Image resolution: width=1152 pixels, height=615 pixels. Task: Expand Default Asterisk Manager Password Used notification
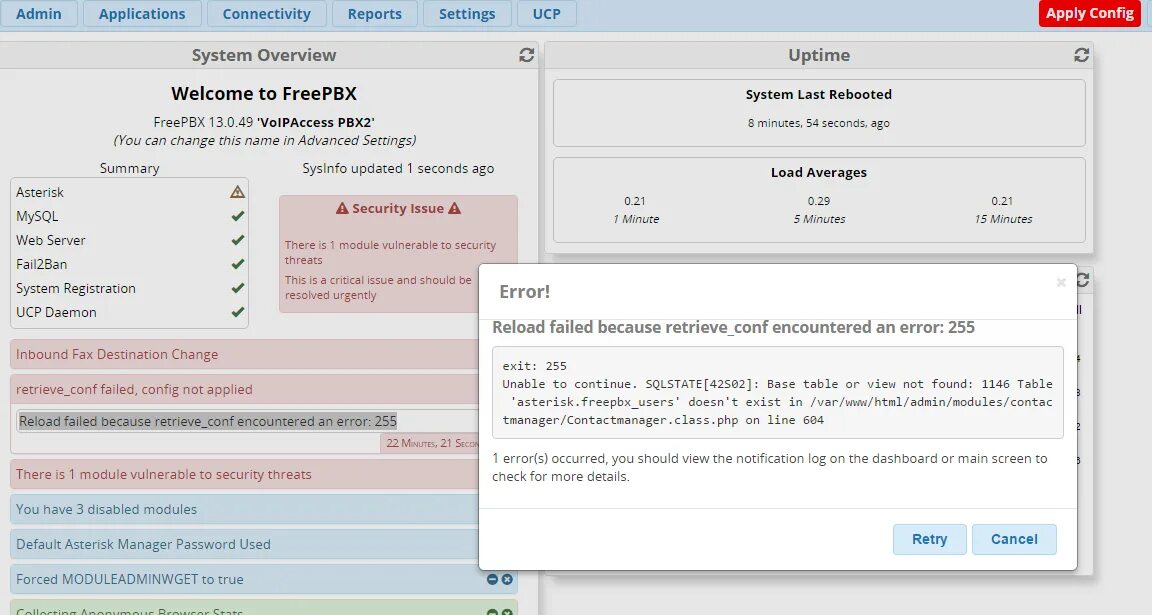[x=245, y=544]
